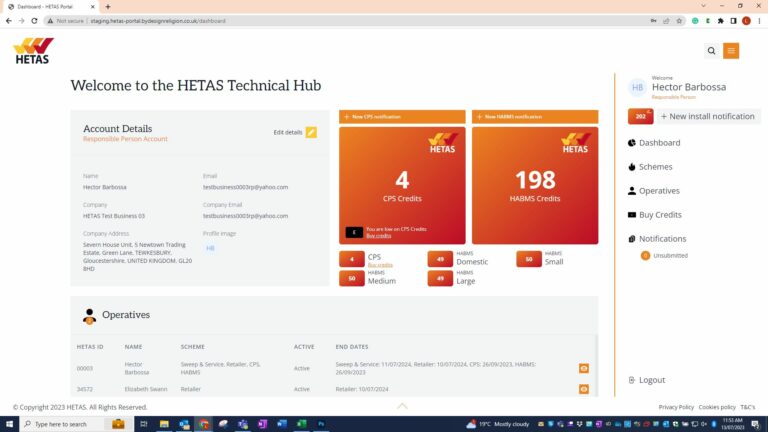Open a new browser tab with plus

108,7
